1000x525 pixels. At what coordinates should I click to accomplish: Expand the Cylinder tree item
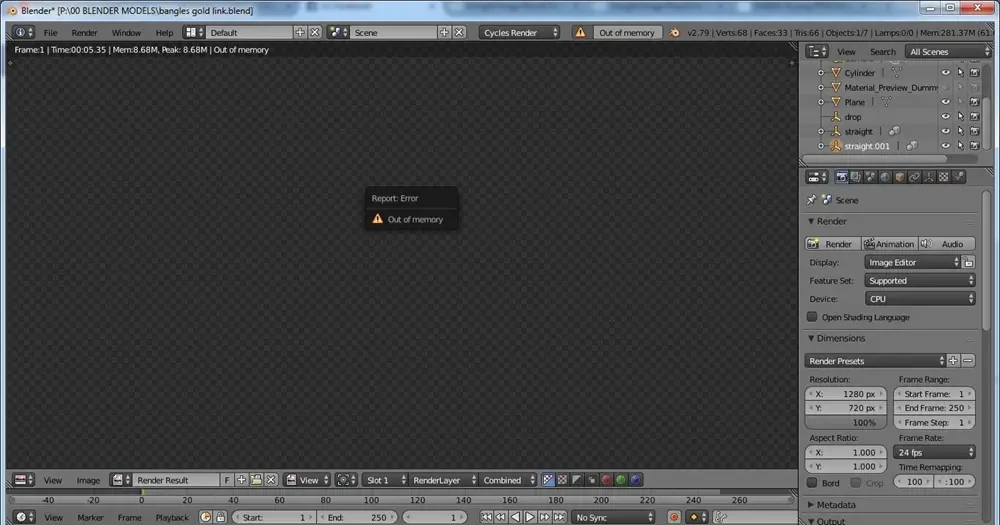tap(821, 73)
